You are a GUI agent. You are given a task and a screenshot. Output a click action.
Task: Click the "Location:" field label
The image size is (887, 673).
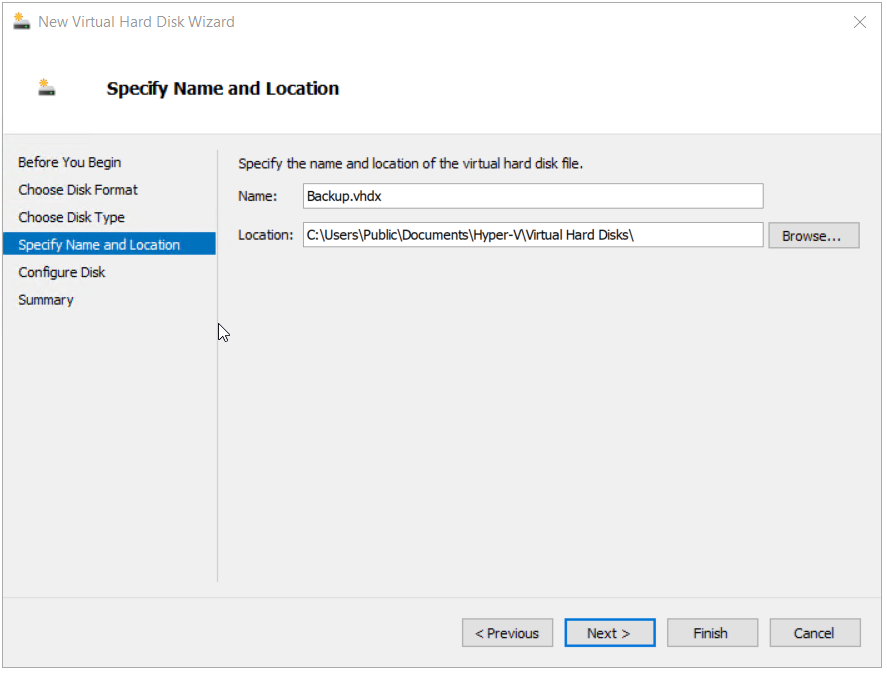tap(266, 235)
